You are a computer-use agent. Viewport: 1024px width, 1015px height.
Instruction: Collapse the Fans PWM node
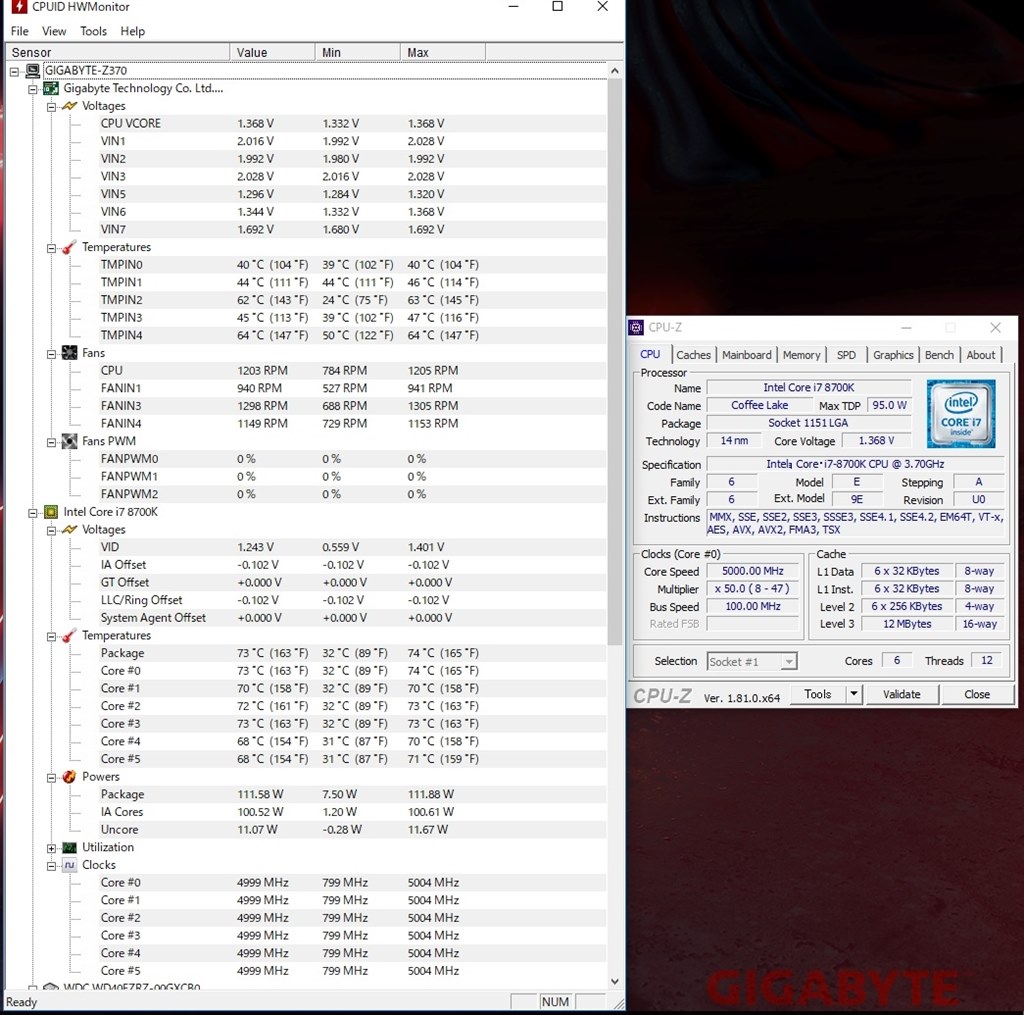coord(51,442)
